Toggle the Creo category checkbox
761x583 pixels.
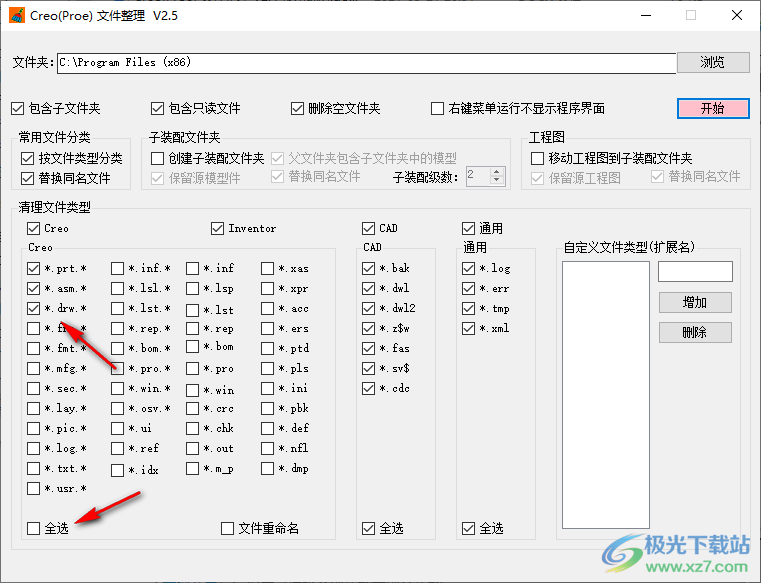33,228
